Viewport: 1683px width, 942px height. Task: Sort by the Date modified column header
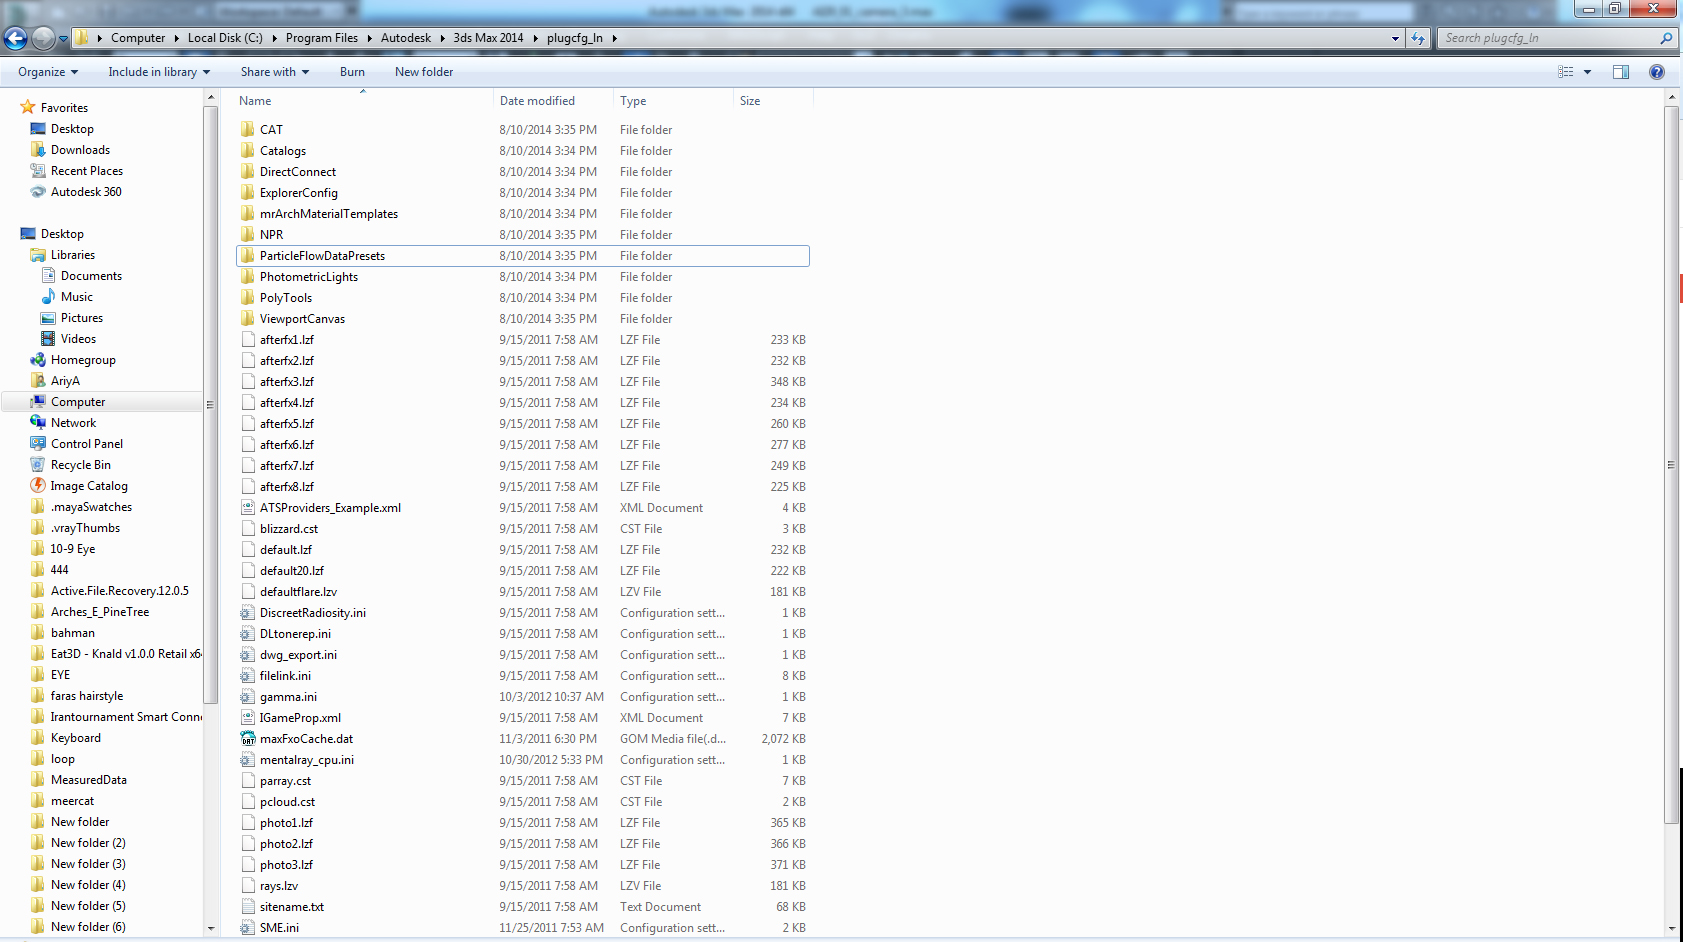tap(537, 101)
